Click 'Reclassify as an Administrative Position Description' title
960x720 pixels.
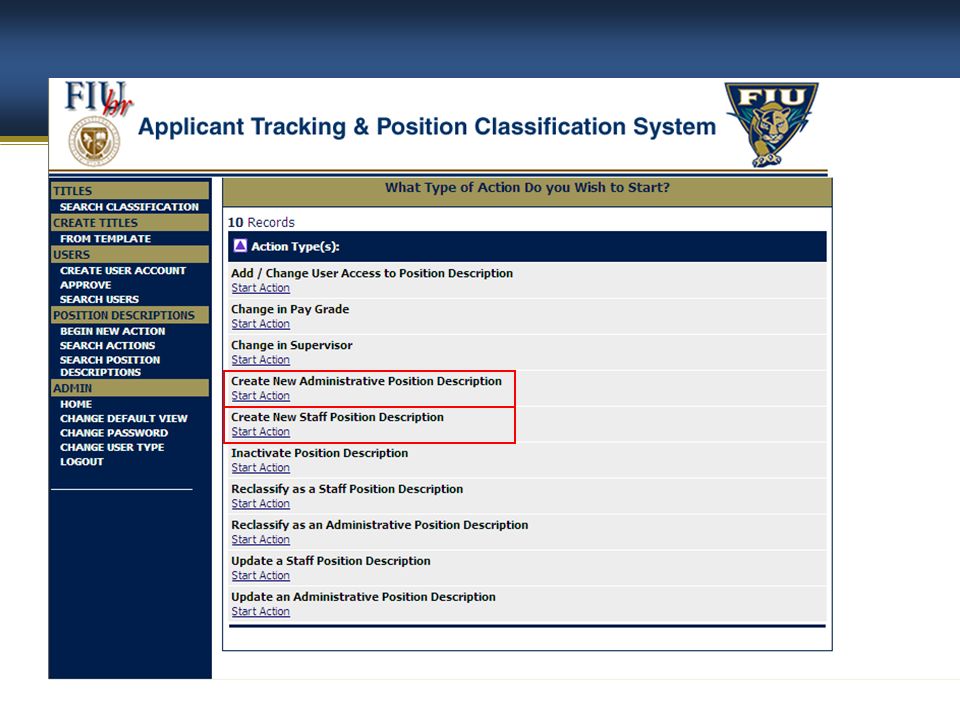tap(379, 525)
